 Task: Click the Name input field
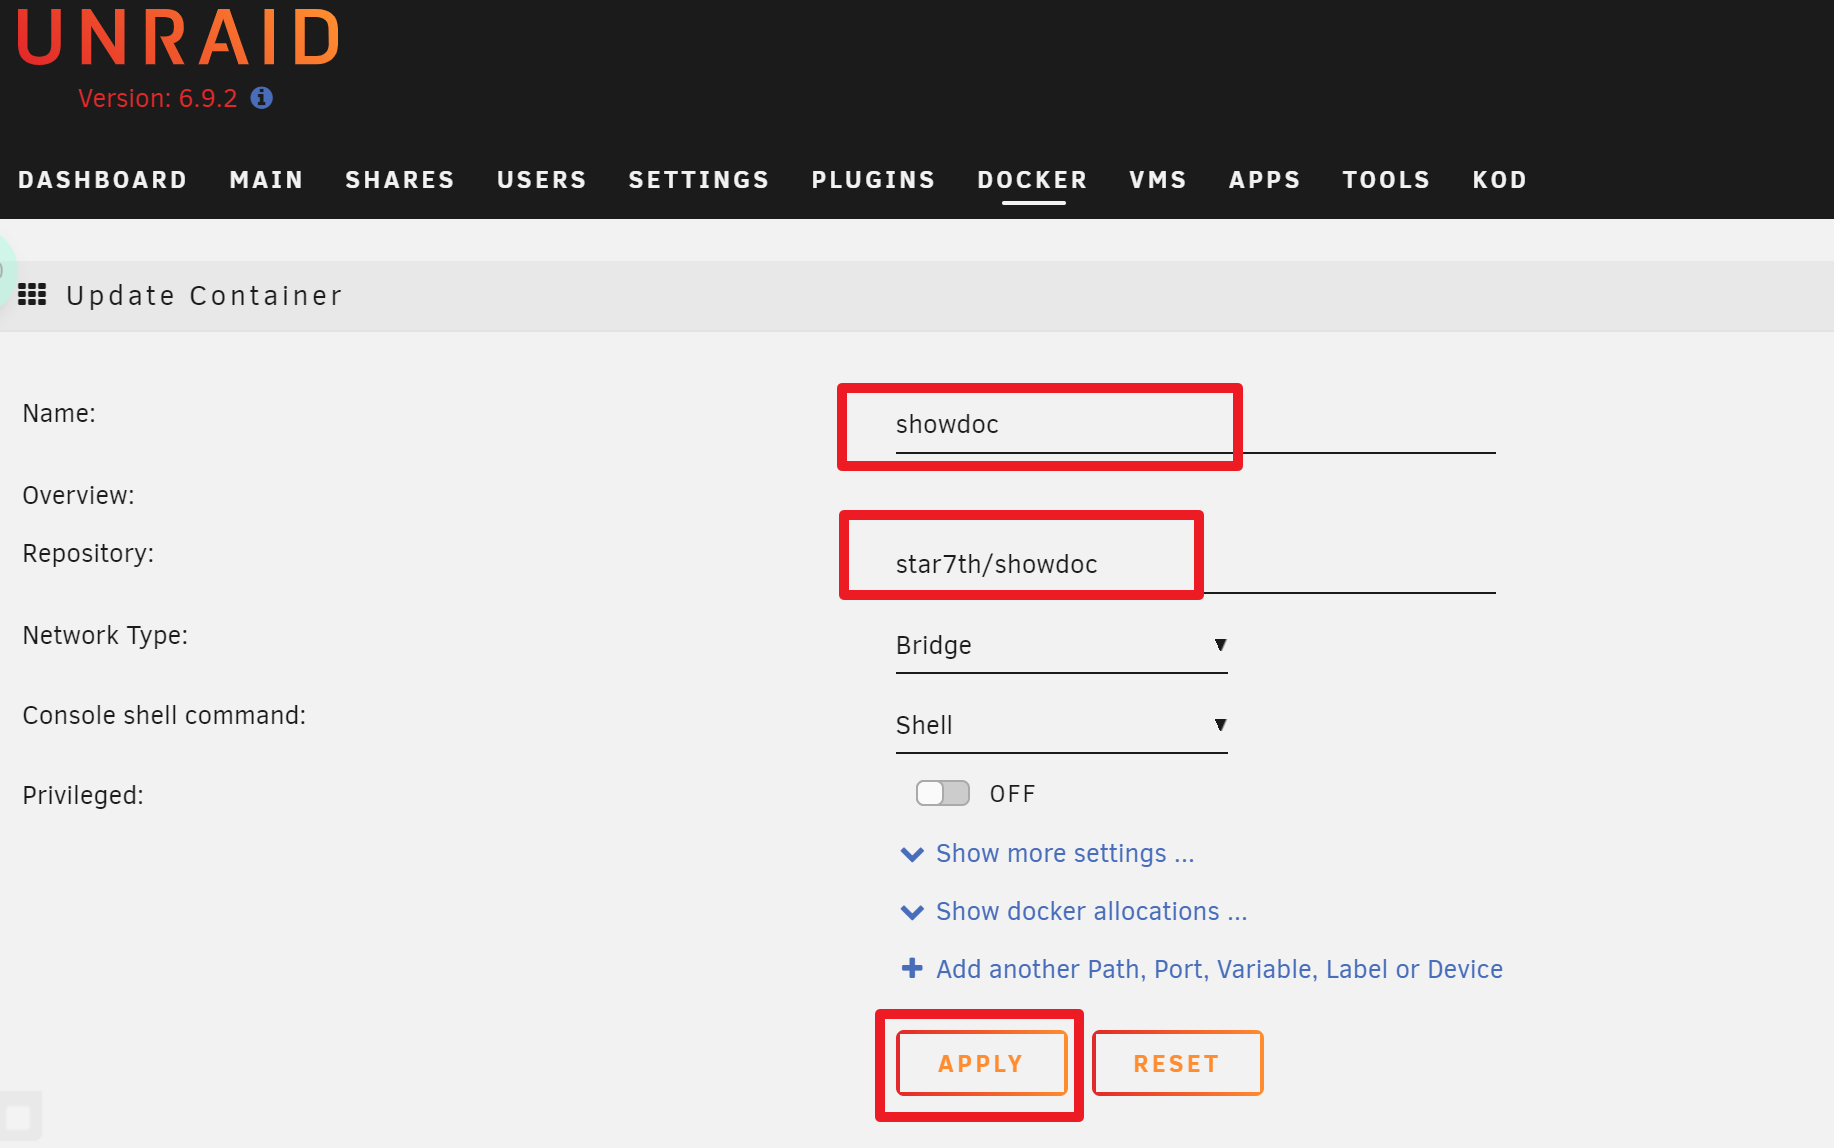tap(1195, 425)
